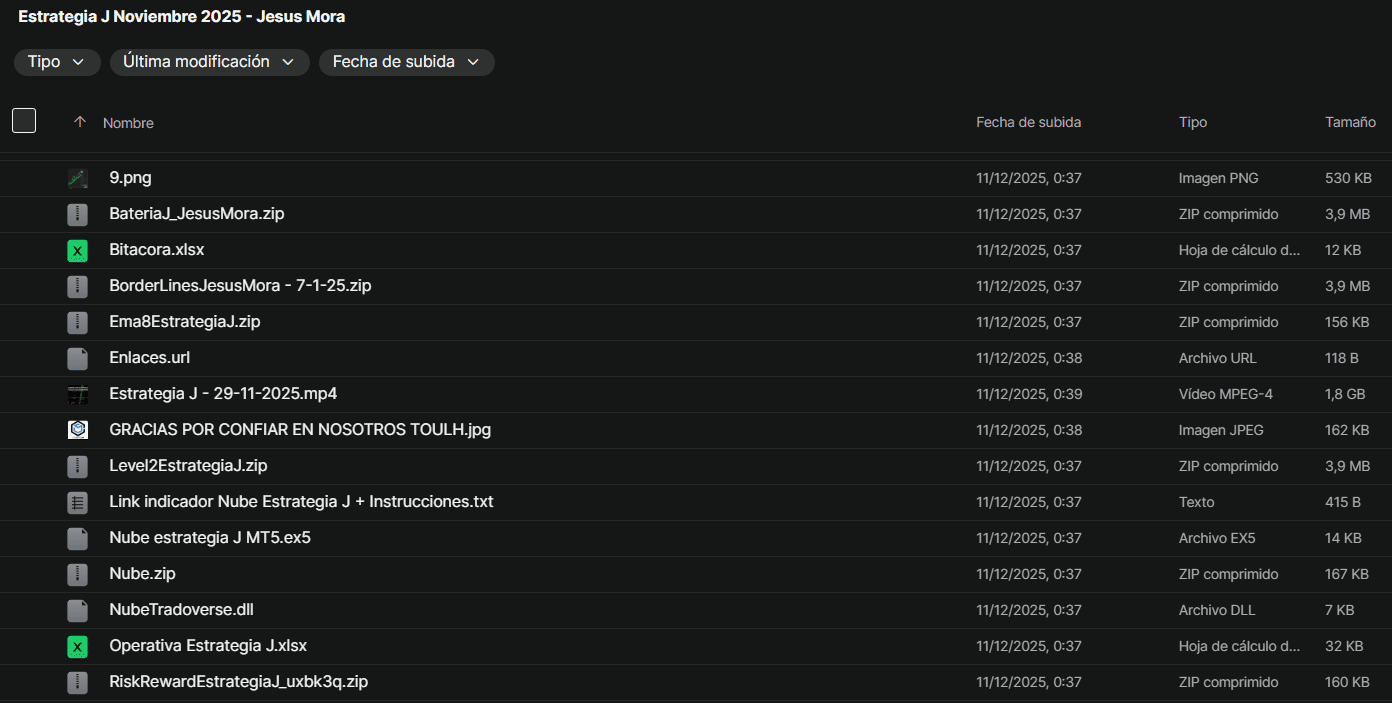The image size is (1392, 703).
Task: Click the ZIP icon beside Nube.zip
Action: (x=77, y=574)
